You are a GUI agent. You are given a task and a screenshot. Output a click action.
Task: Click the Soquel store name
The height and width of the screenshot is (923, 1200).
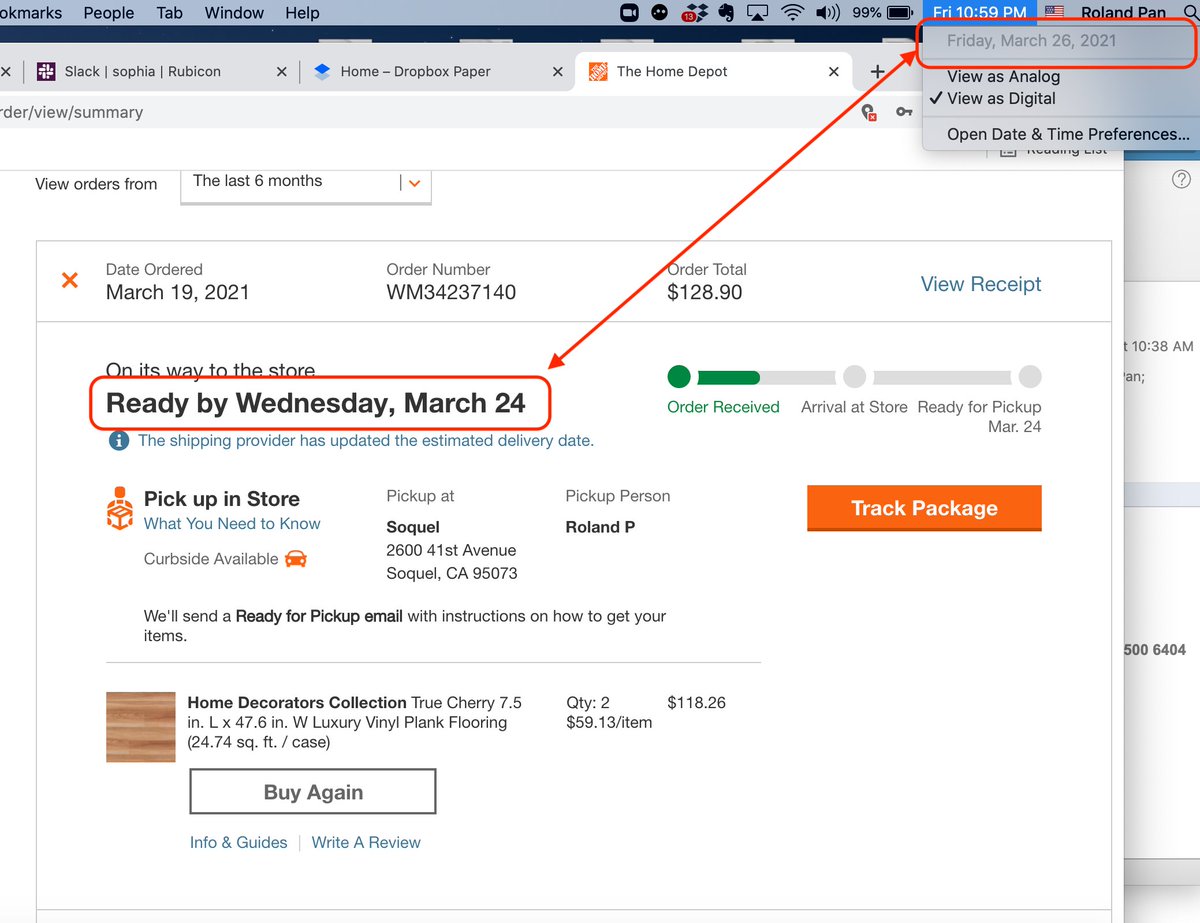pos(413,527)
